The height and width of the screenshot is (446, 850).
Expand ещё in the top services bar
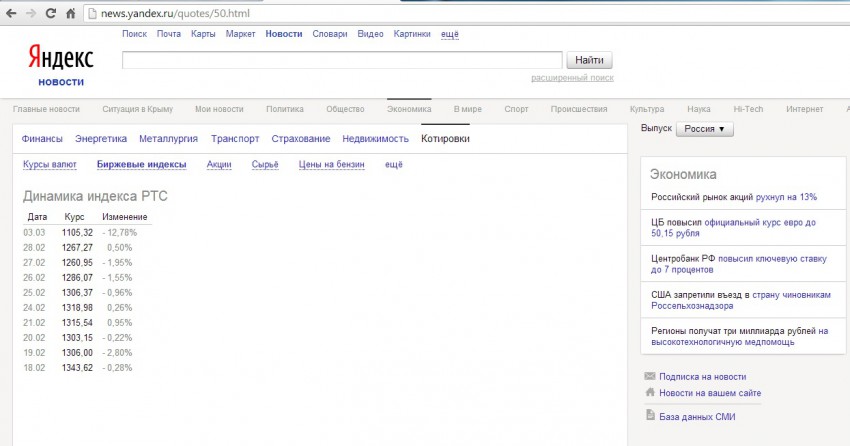click(449, 34)
